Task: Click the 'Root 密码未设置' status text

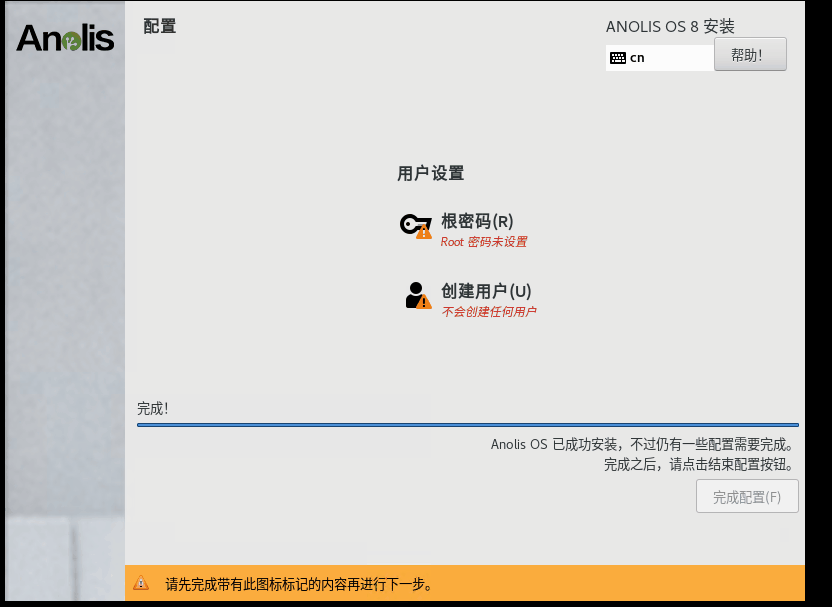Action: [483, 242]
